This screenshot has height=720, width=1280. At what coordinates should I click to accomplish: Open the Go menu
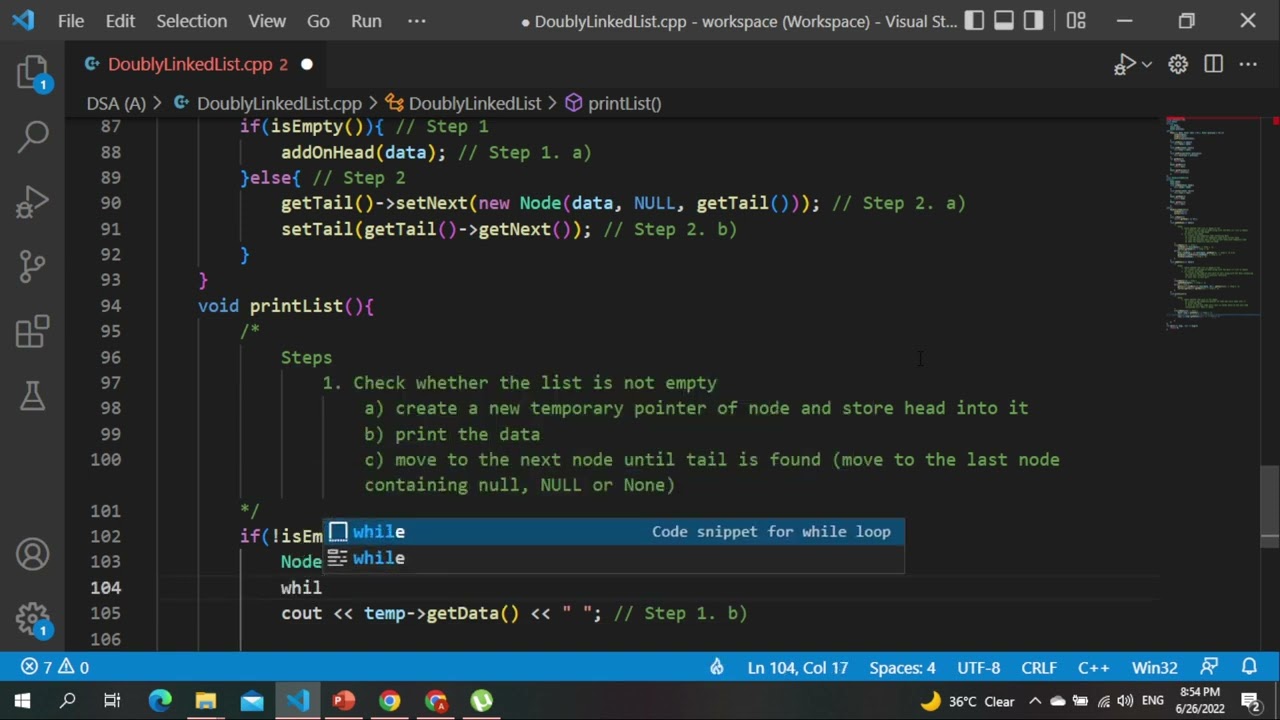(x=318, y=21)
